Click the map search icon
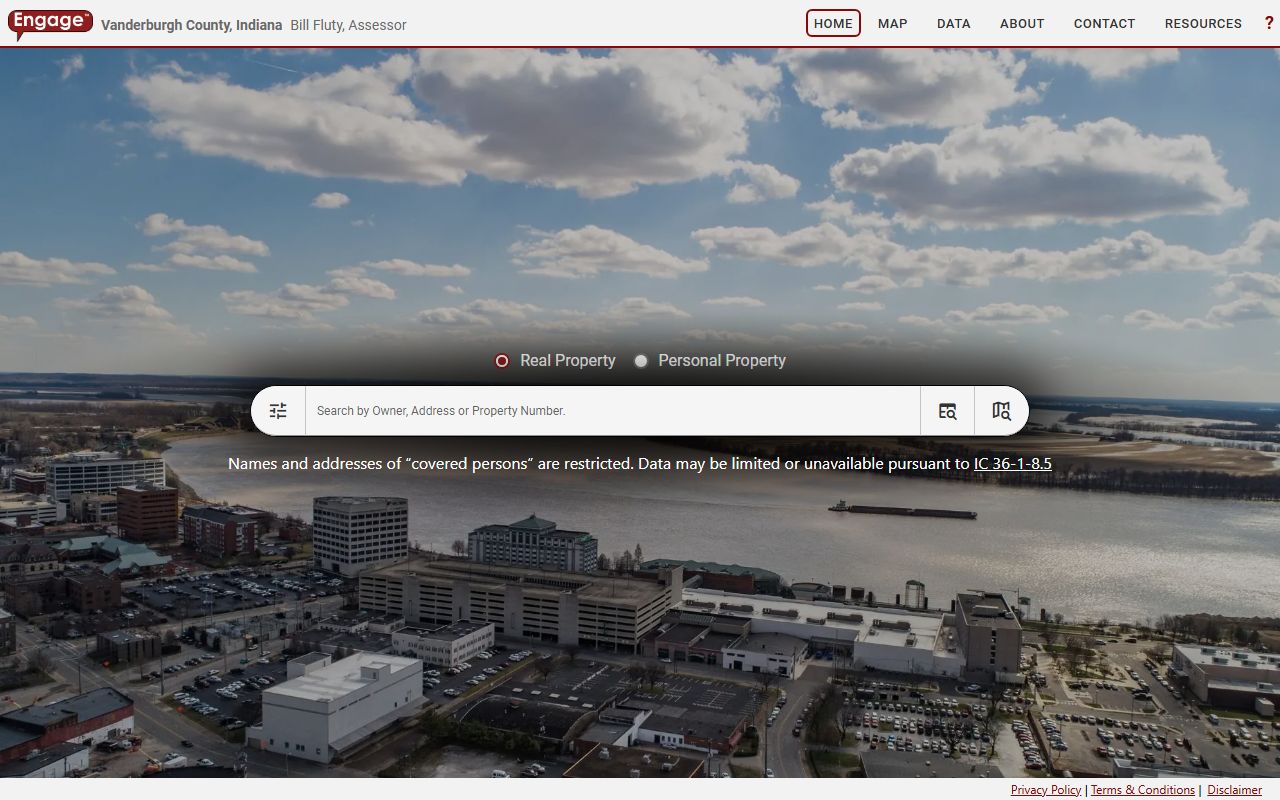Image resolution: width=1280 pixels, height=800 pixels. point(1001,411)
